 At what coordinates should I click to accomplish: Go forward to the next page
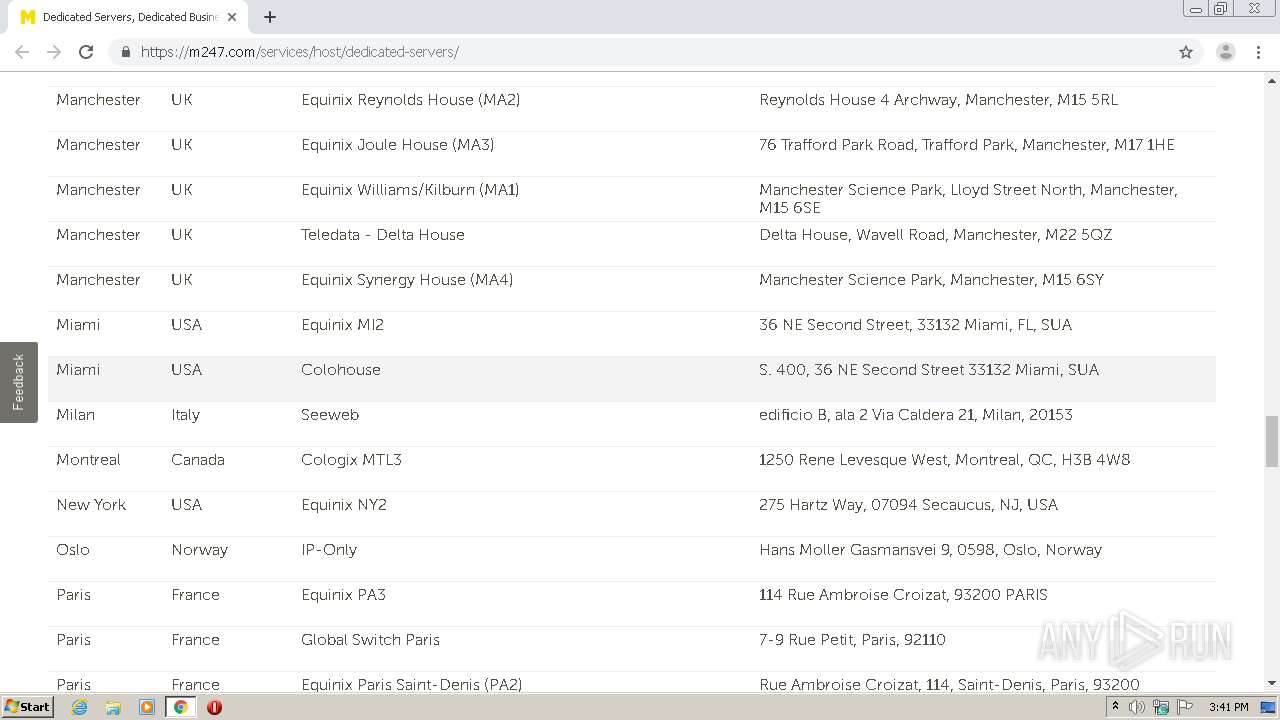tap(54, 52)
